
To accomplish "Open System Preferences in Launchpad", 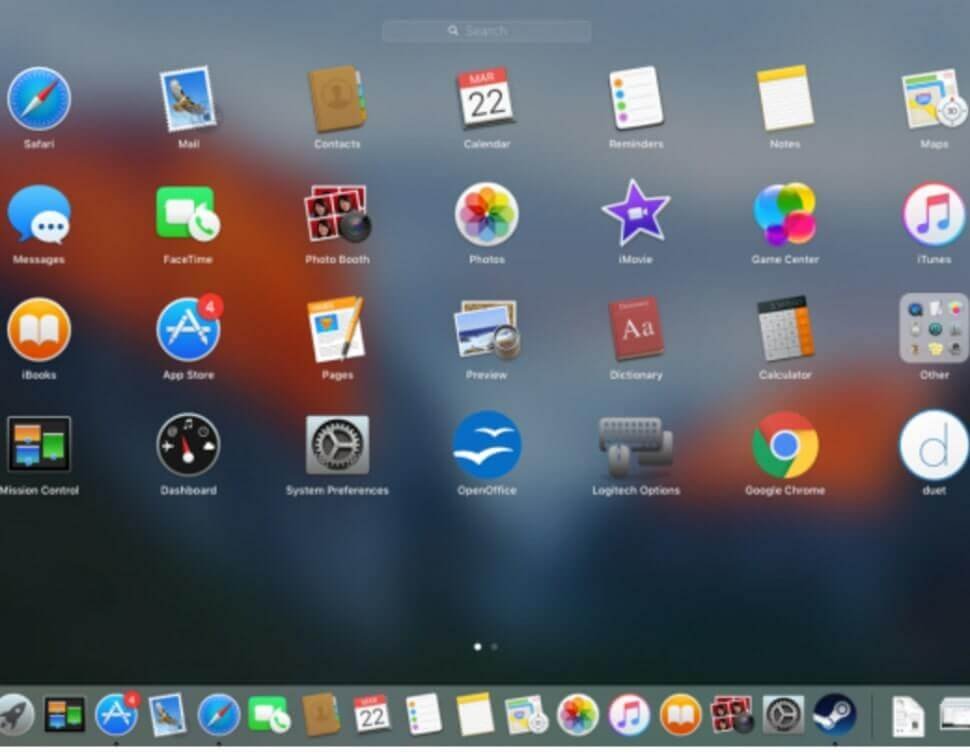I will (x=337, y=445).
